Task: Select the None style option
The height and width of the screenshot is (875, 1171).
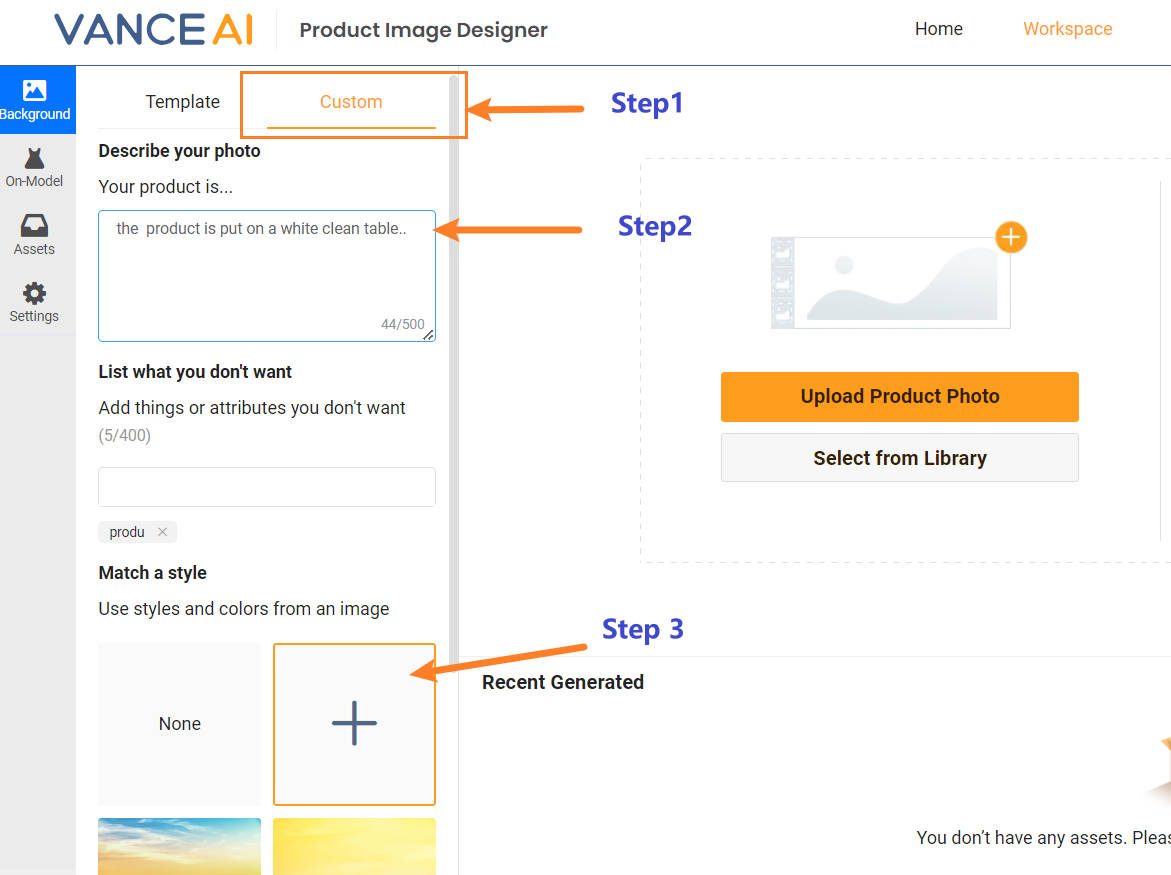Action: click(x=180, y=724)
